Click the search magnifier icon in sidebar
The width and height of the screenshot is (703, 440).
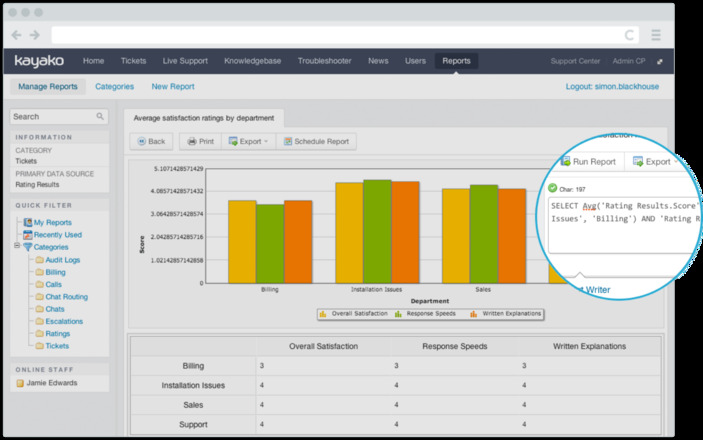[101, 117]
